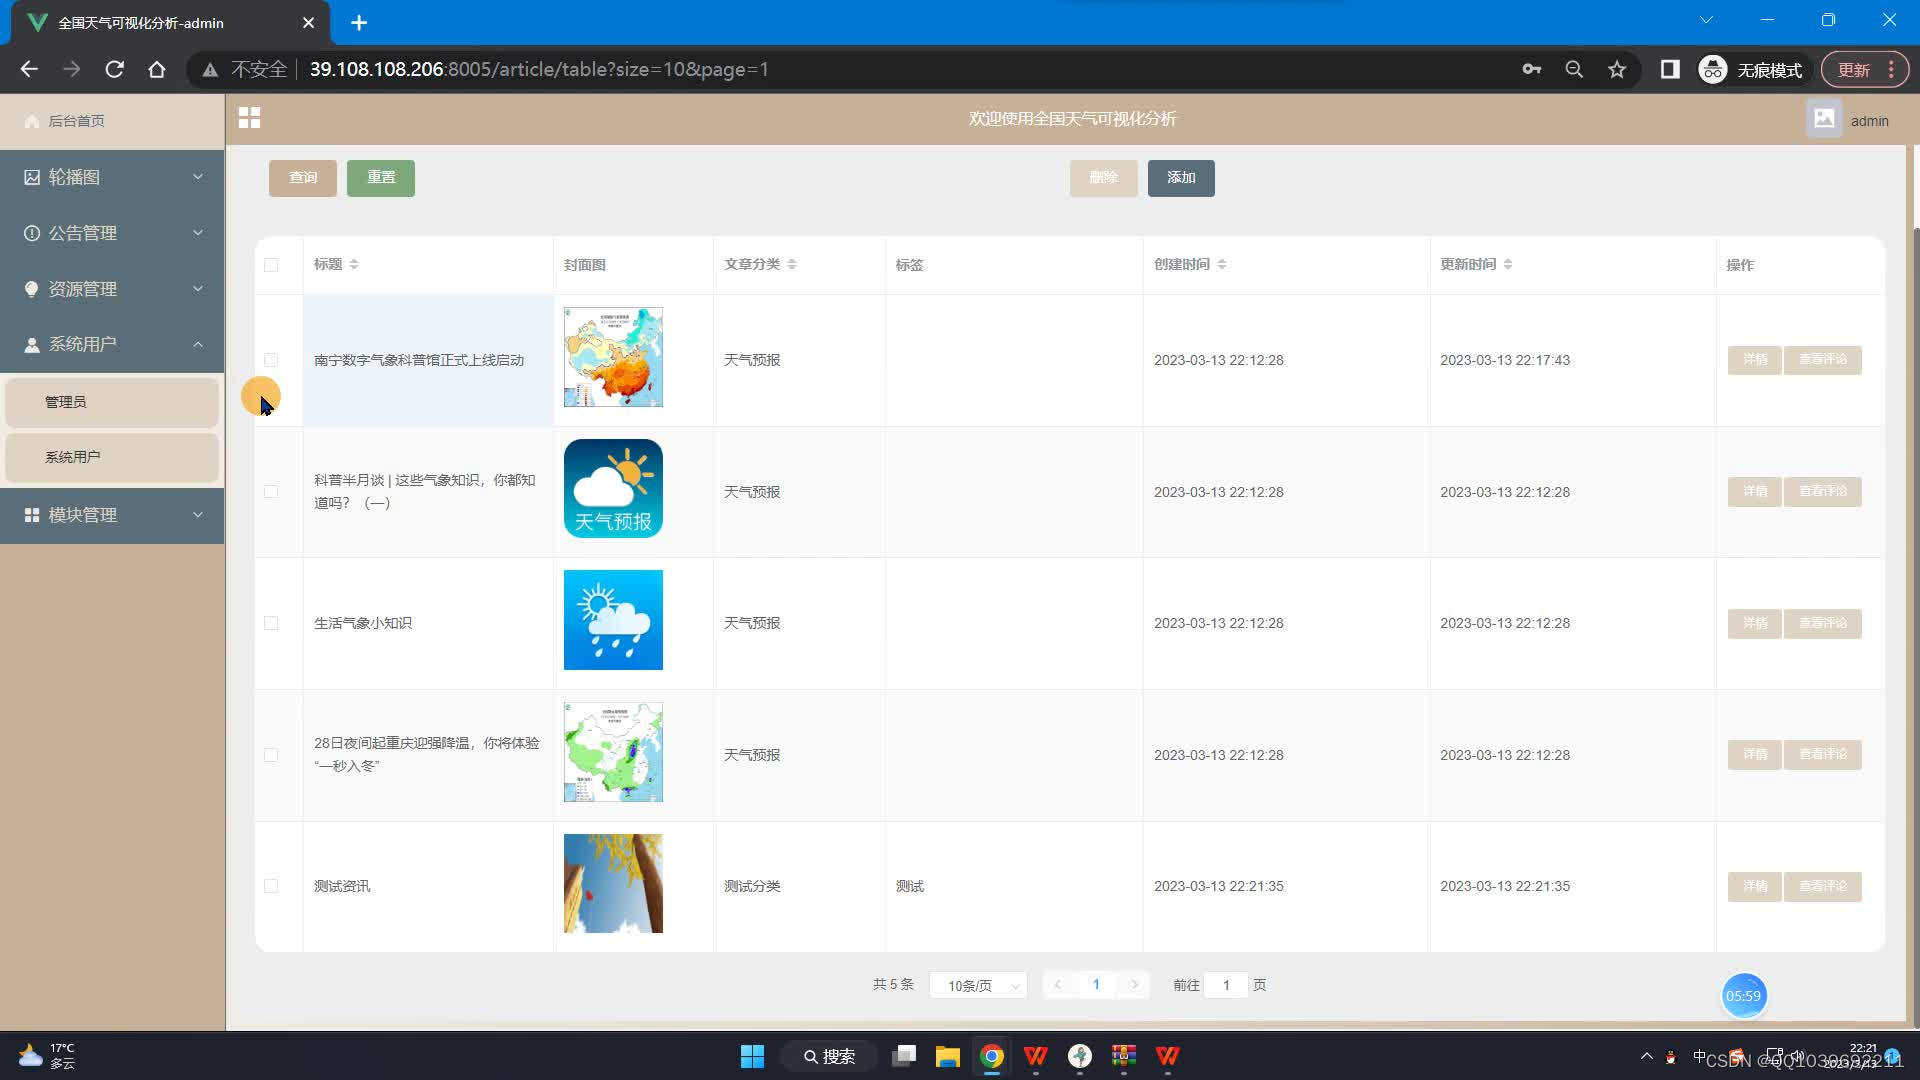Collapse the 系统用户 menu chevron
Image resolution: width=1920 pixels, height=1080 pixels.
coord(198,344)
